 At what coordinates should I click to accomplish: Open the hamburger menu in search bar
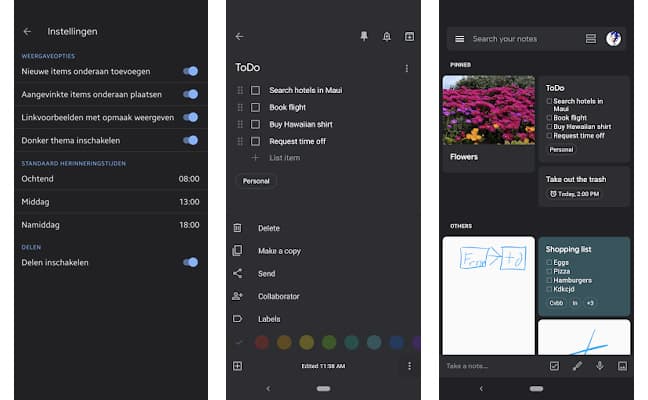coord(459,39)
